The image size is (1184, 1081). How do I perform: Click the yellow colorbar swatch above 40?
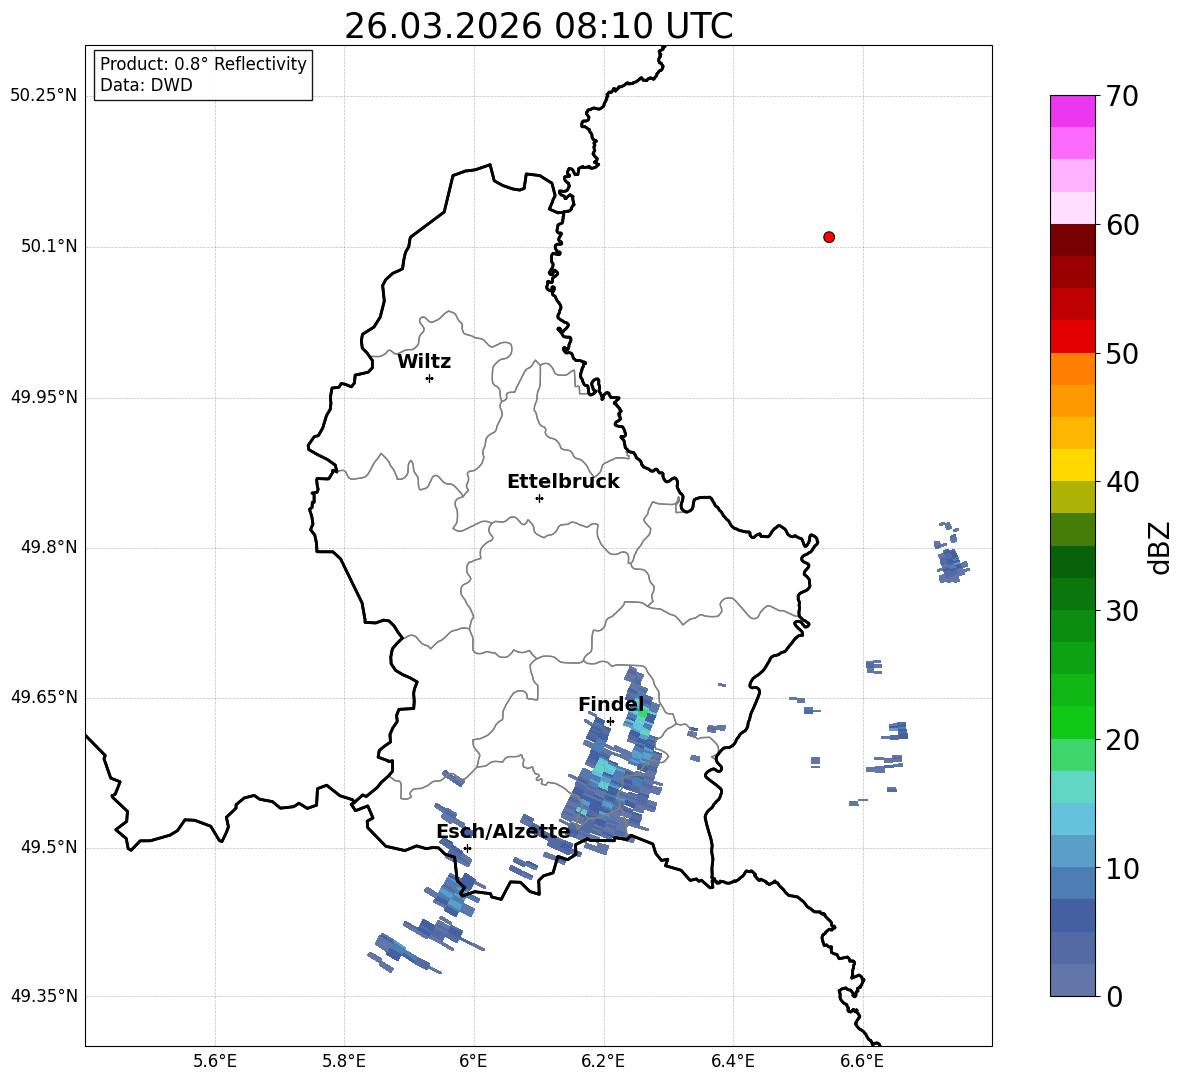point(1073,465)
